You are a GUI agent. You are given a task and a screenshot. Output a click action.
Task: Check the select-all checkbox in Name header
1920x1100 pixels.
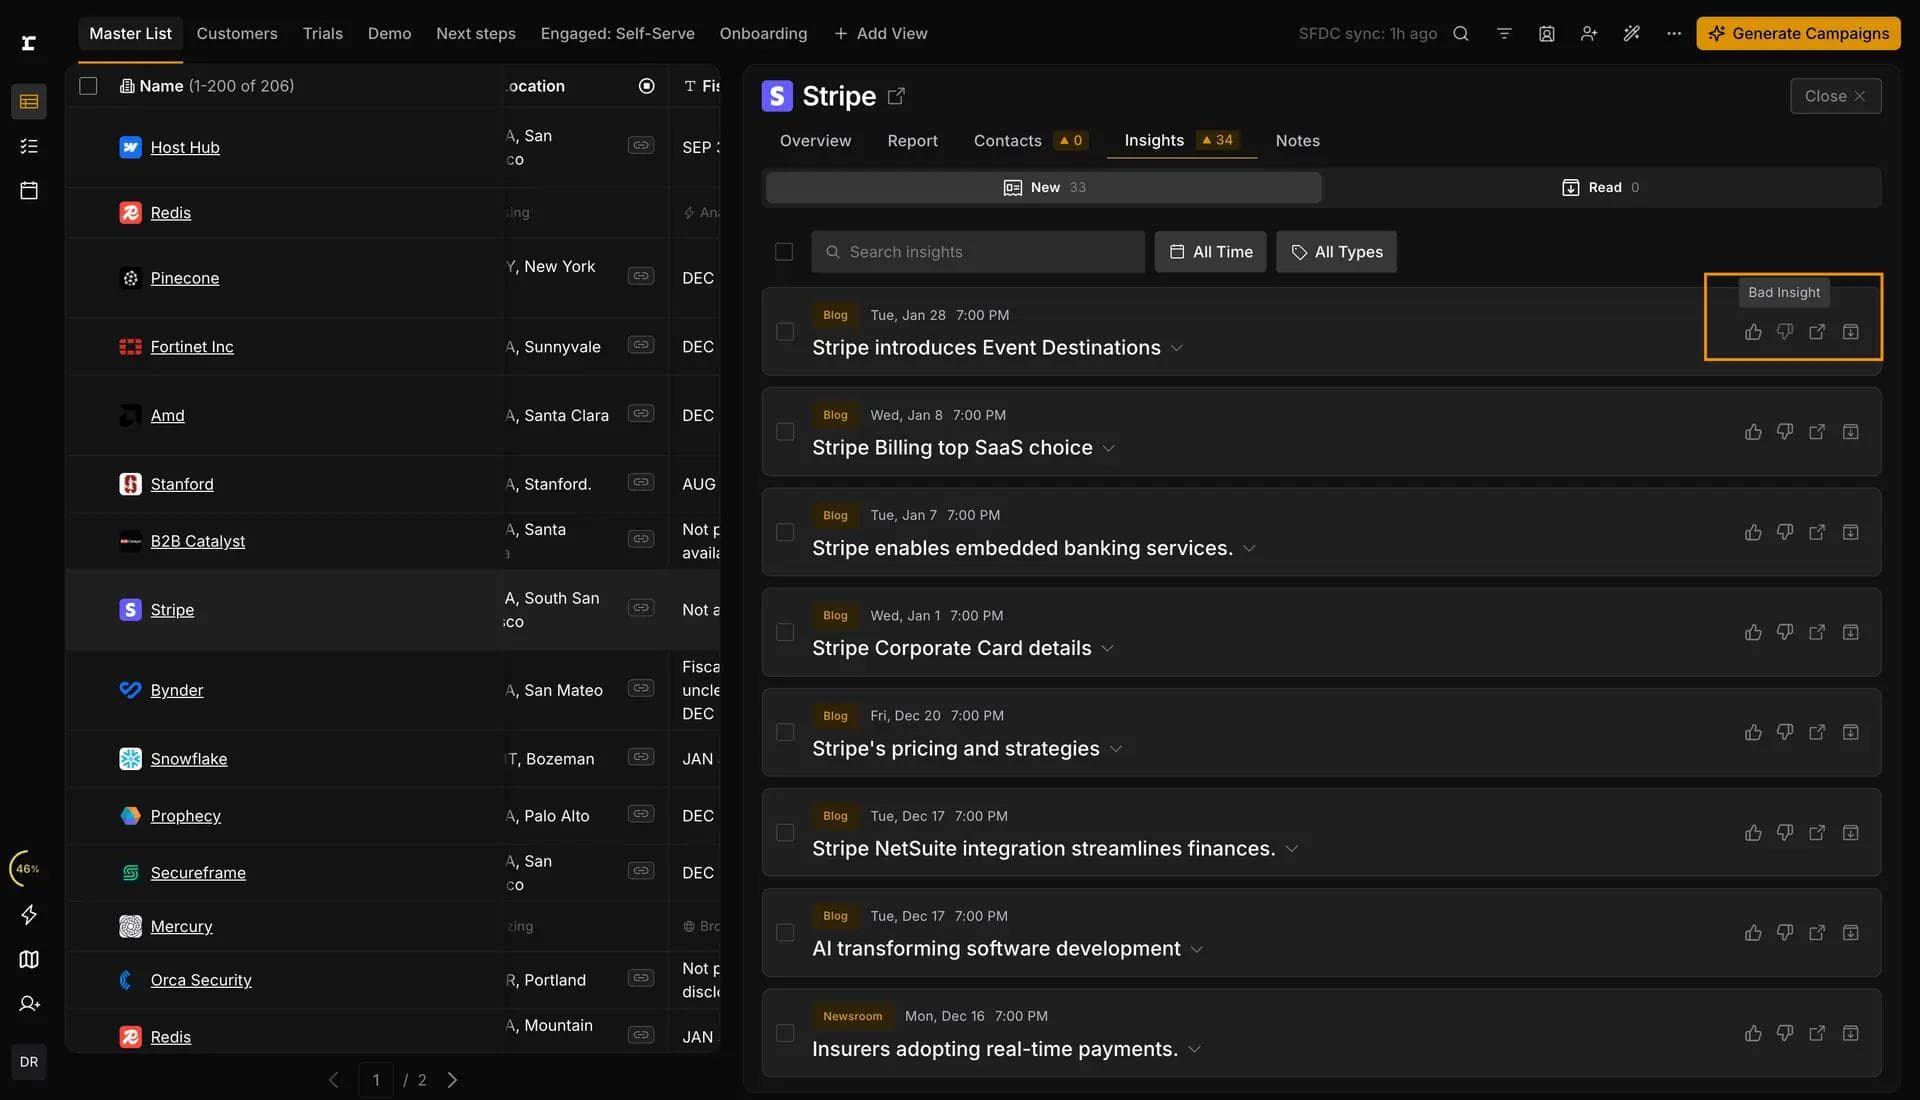[x=88, y=86]
